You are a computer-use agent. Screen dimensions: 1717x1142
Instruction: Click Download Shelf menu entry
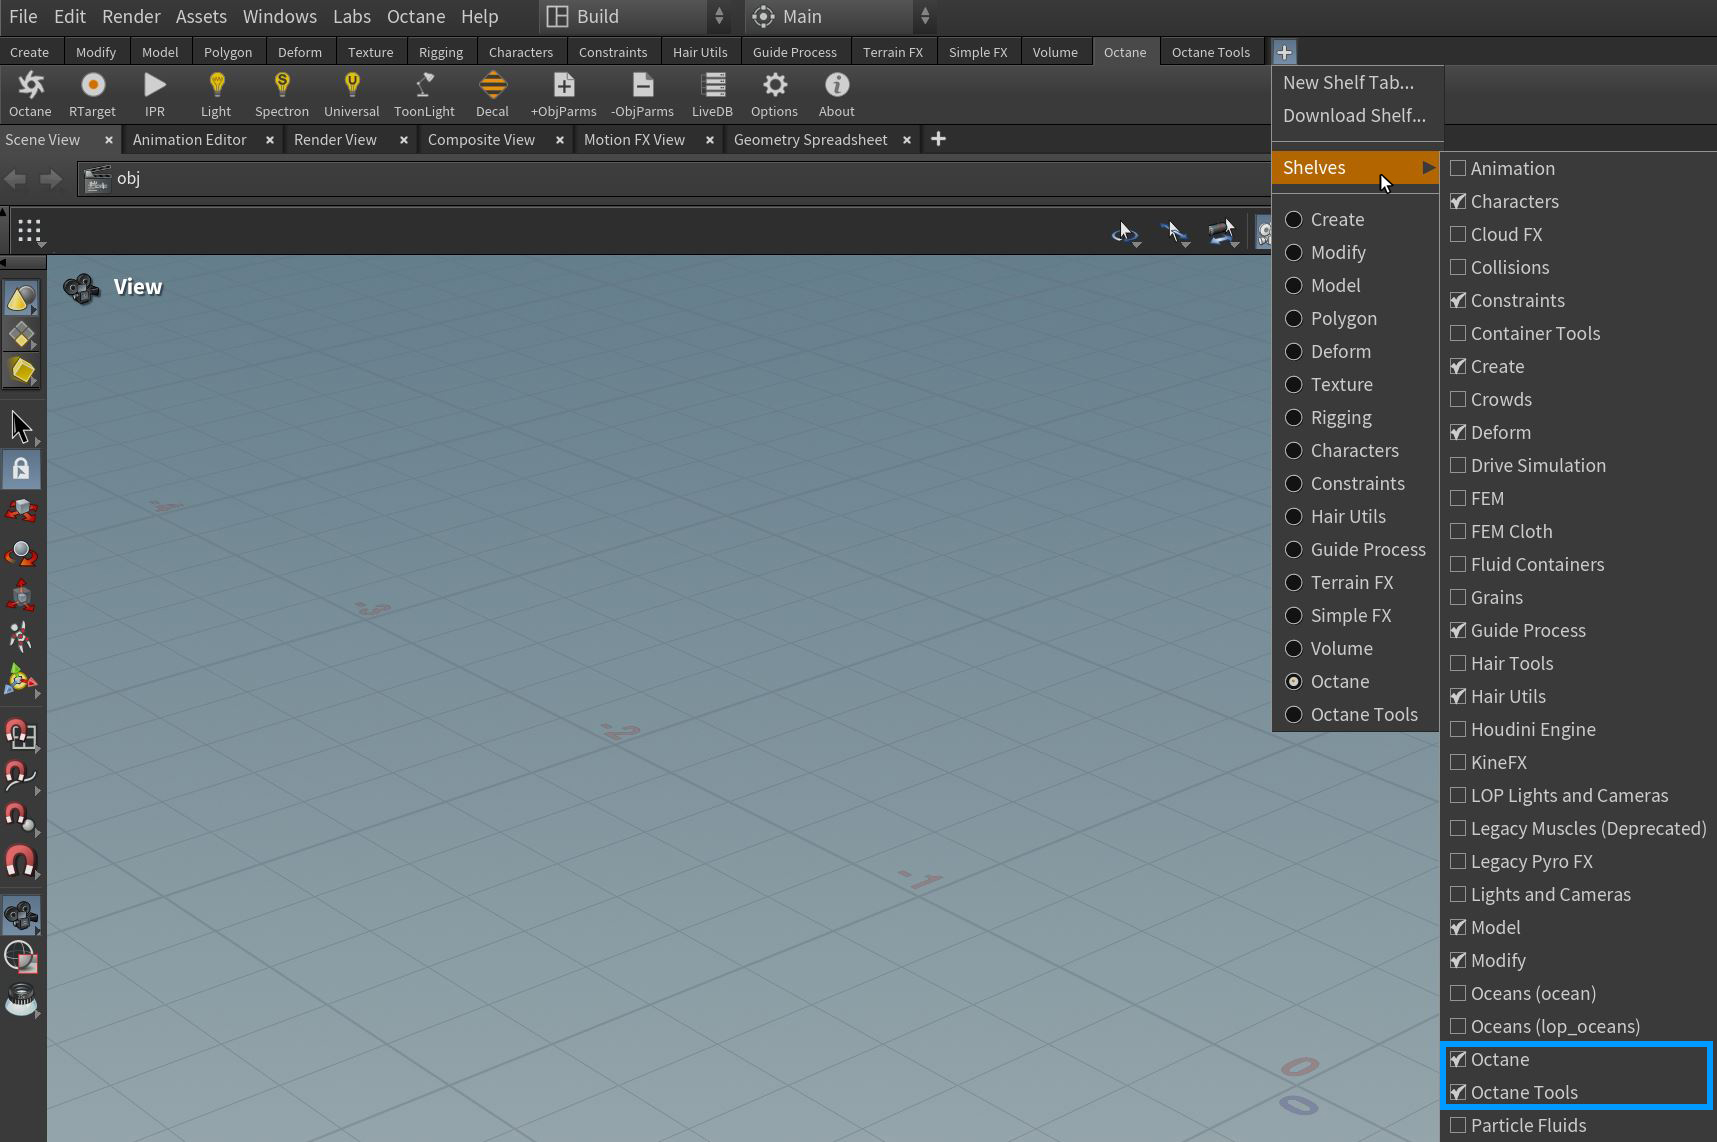(x=1354, y=116)
